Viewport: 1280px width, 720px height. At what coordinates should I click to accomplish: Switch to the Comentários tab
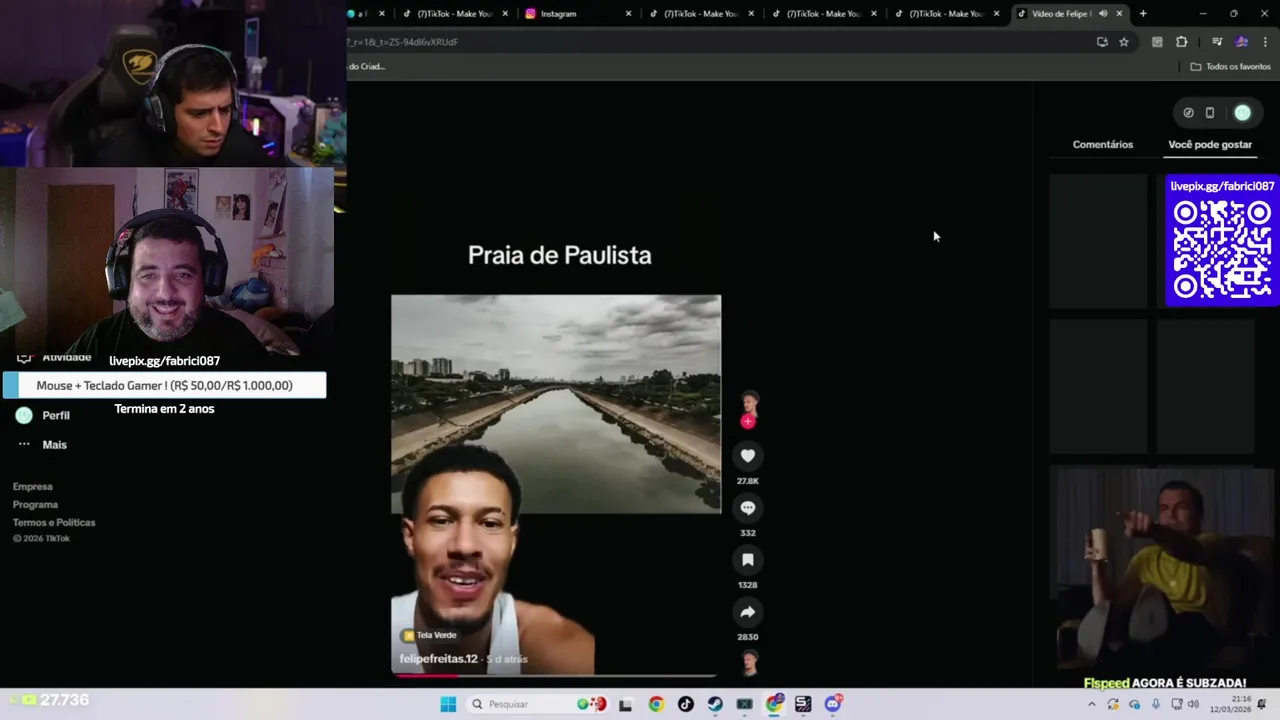(1103, 145)
